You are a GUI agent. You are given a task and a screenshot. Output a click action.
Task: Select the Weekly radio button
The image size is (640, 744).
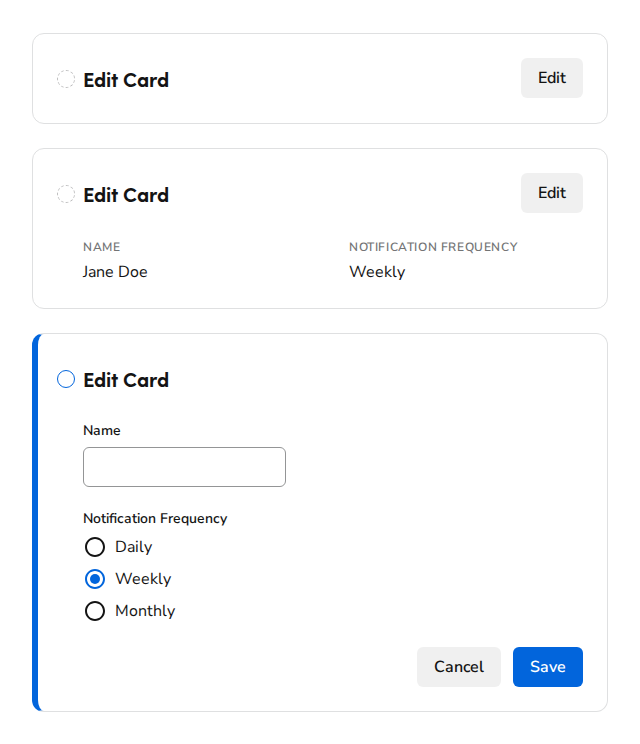(95, 579)
